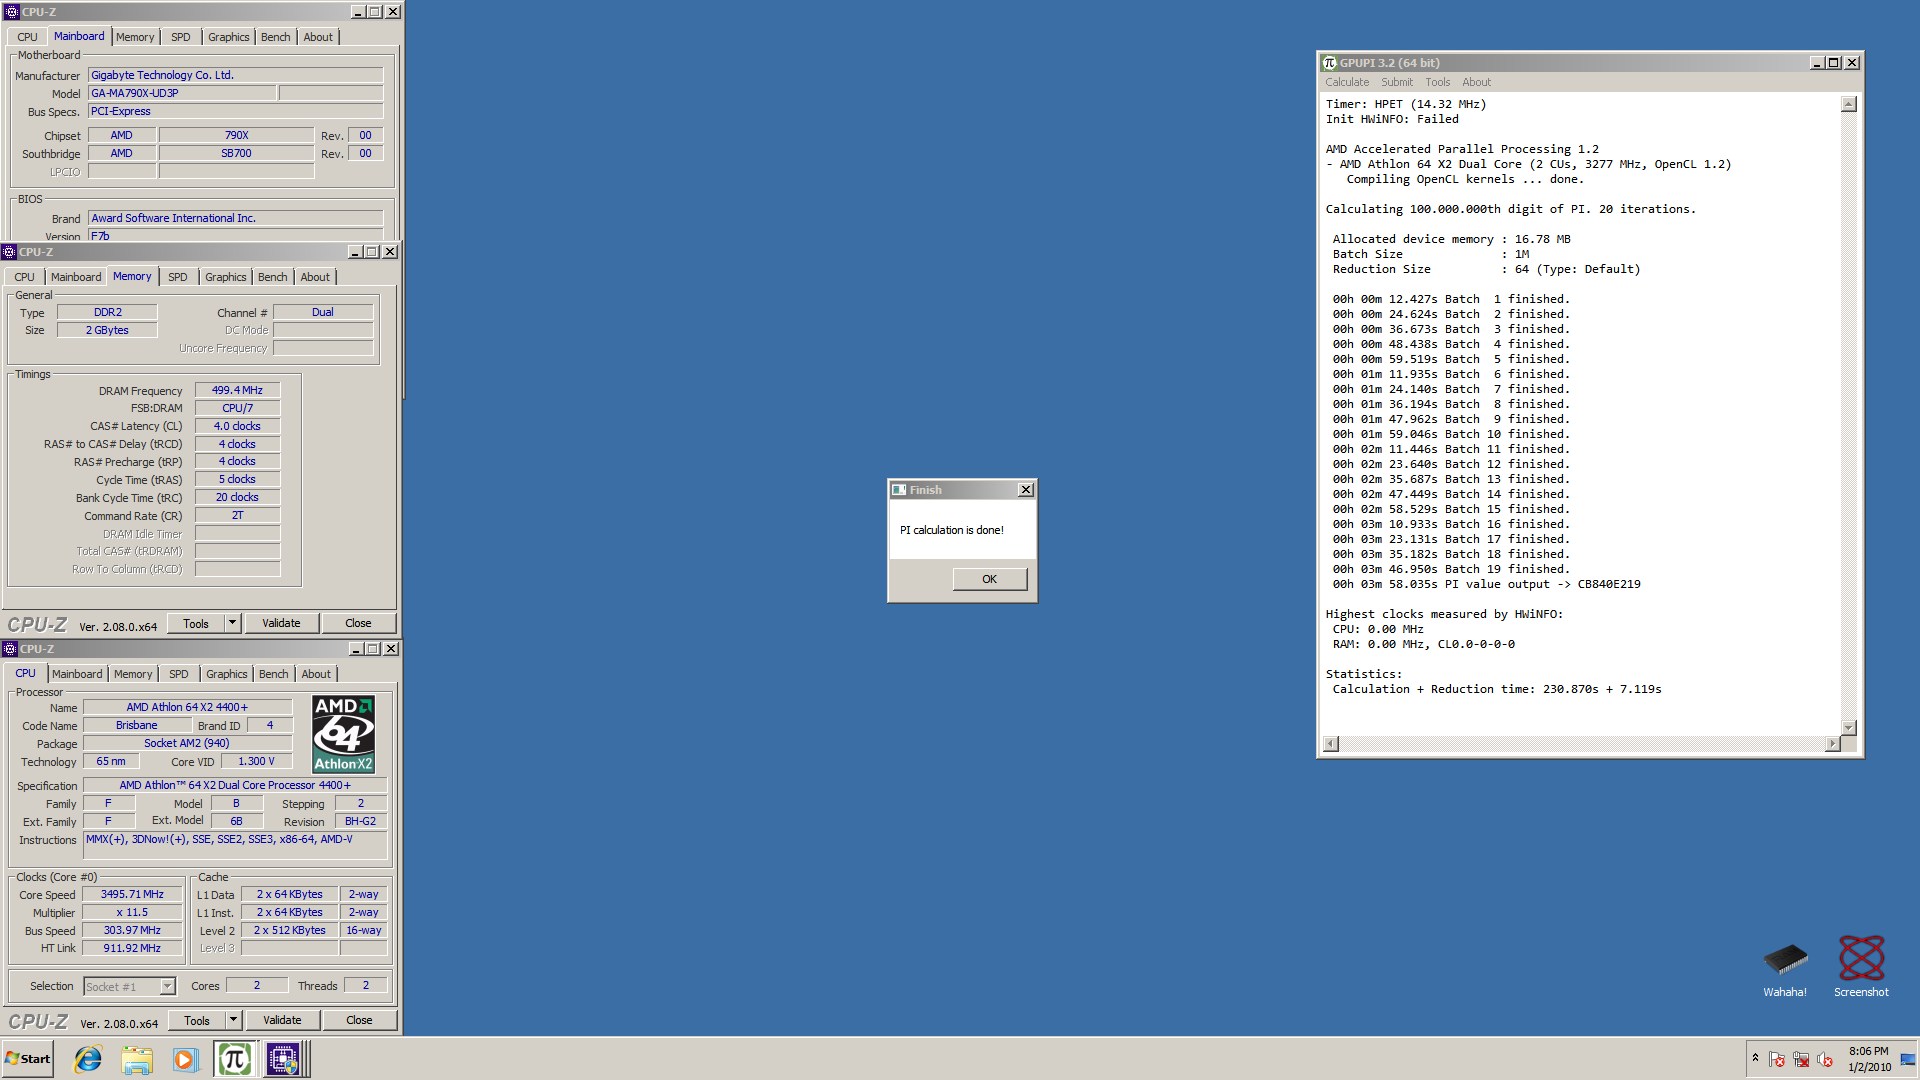Switch to CPU tab in top CPU-Z window
Viewport: 1920px width, 1080px height.
tap(27, 37)
